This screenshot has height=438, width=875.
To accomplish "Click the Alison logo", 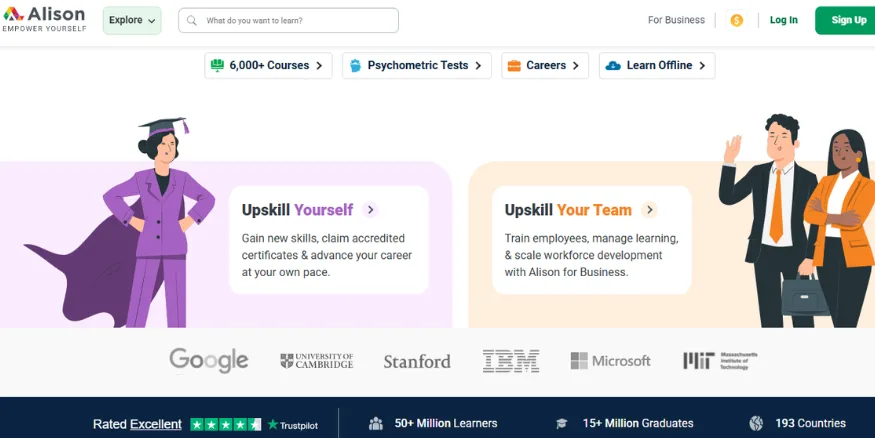I will click(45, 20).
